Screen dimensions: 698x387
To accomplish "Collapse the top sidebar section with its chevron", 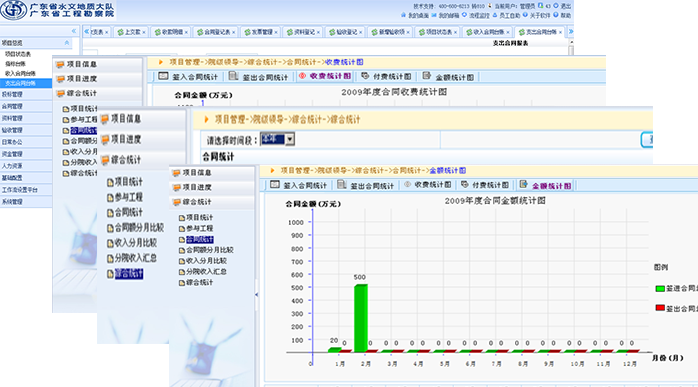I will pos(67,43).
